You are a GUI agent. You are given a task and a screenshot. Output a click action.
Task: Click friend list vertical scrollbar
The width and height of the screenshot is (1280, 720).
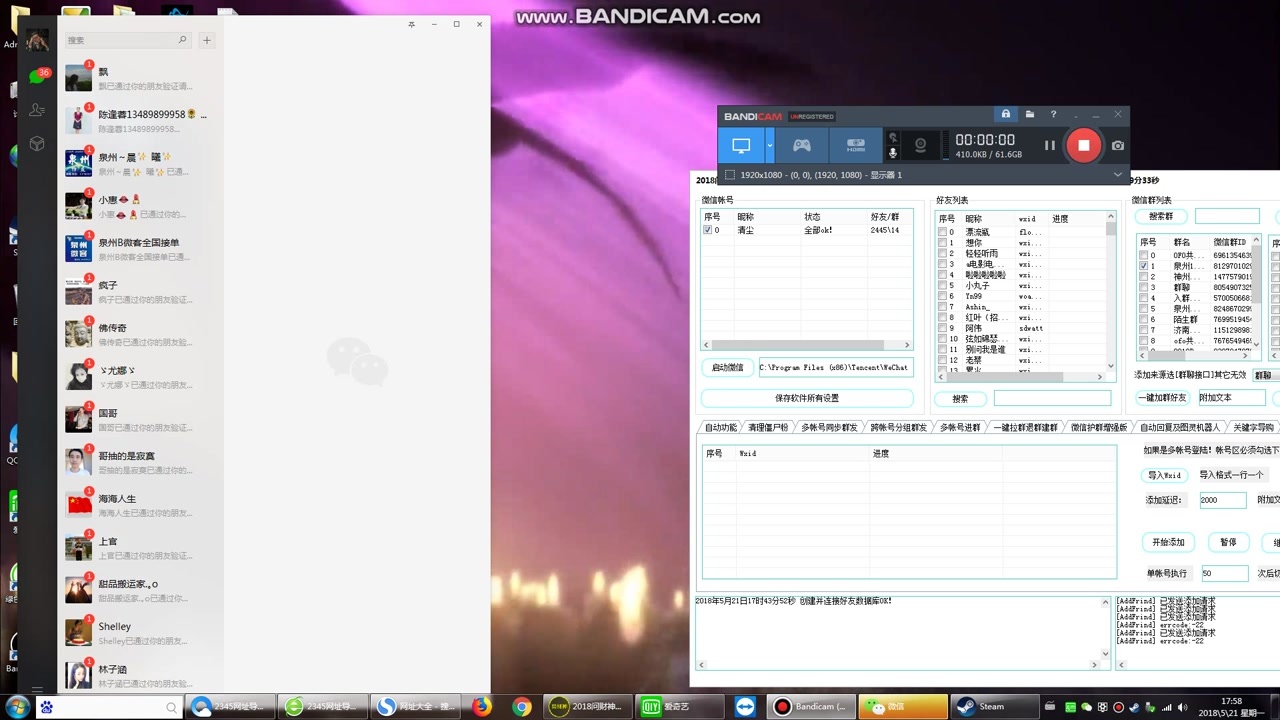tap(1111, 290)
